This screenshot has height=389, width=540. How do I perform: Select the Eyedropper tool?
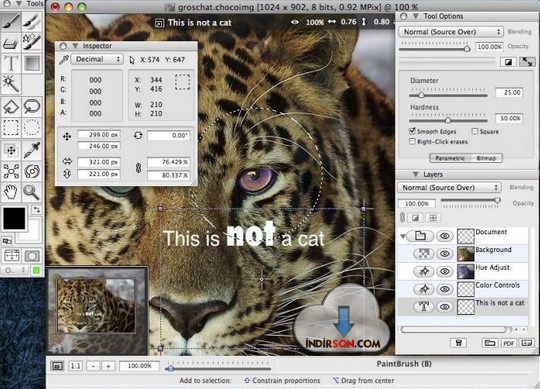click(x=32, y=150)
